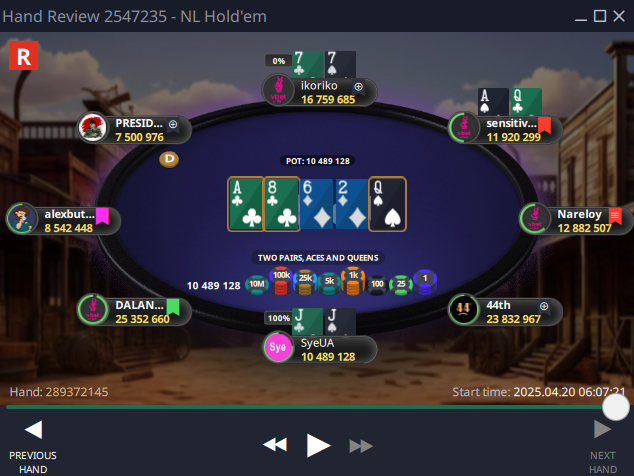Click PRESID... player avatar picture
Image resolution: width=634 pixels, height=476 pixels.
[x=93, y=128]
